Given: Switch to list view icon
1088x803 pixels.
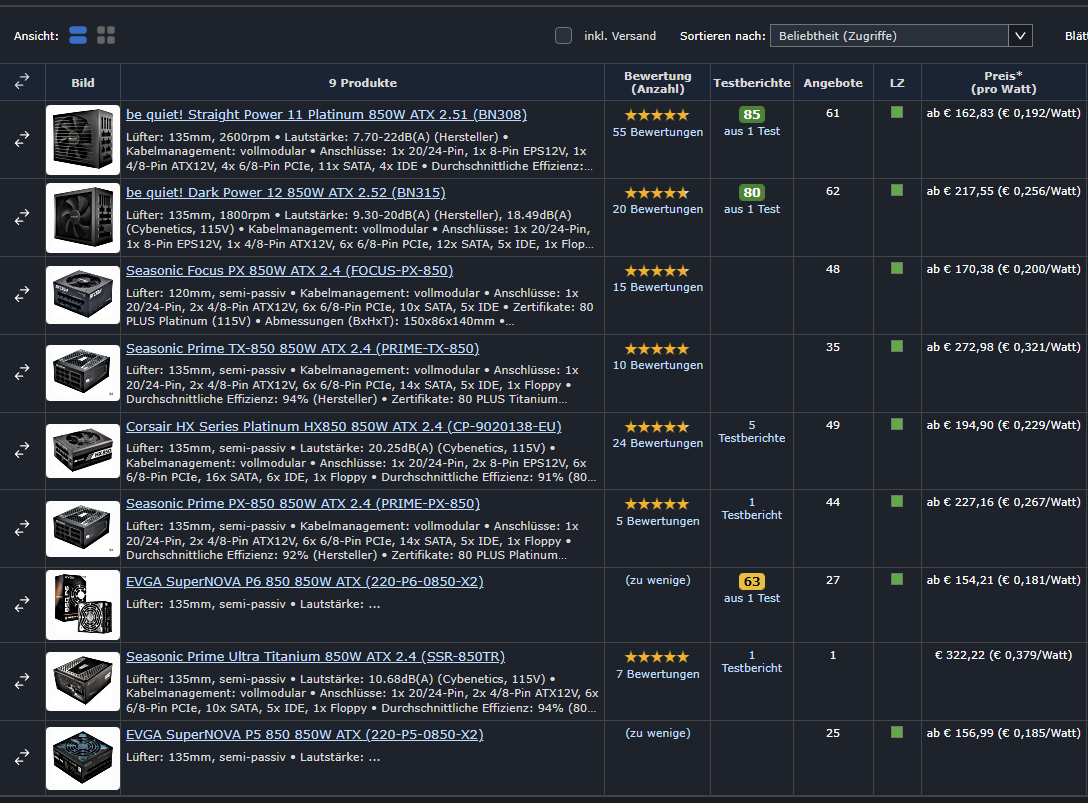Looking at the screenshot, I should pyautogui.click(x=78, y=35).
